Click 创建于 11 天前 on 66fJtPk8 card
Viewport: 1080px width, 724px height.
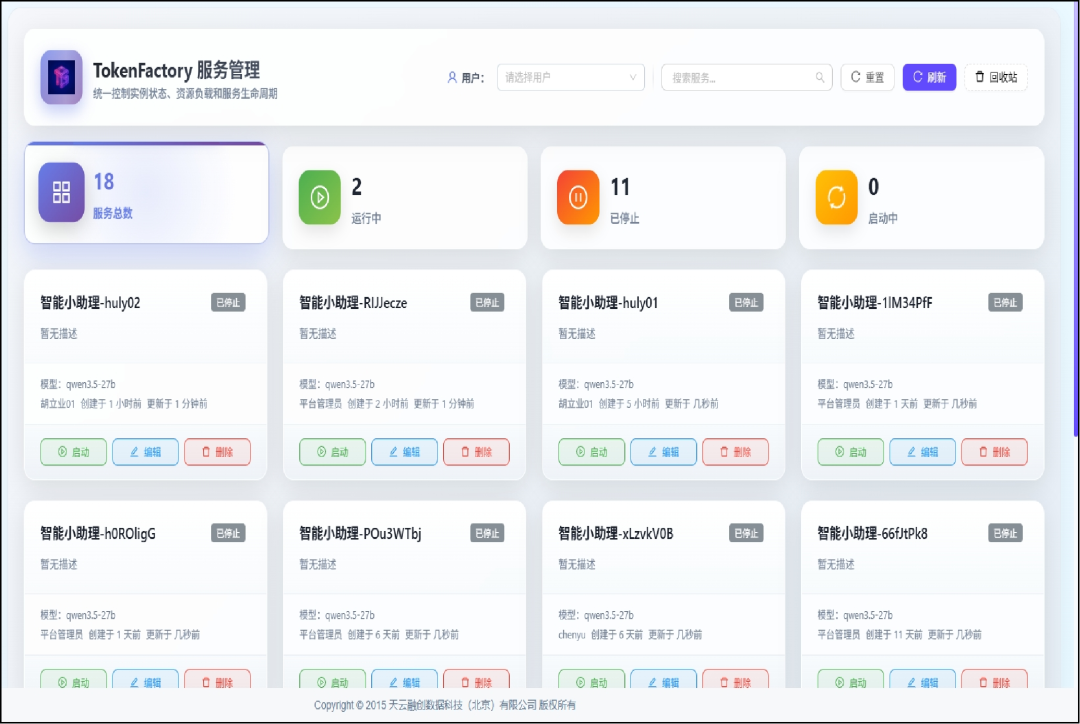click(893, 634)
